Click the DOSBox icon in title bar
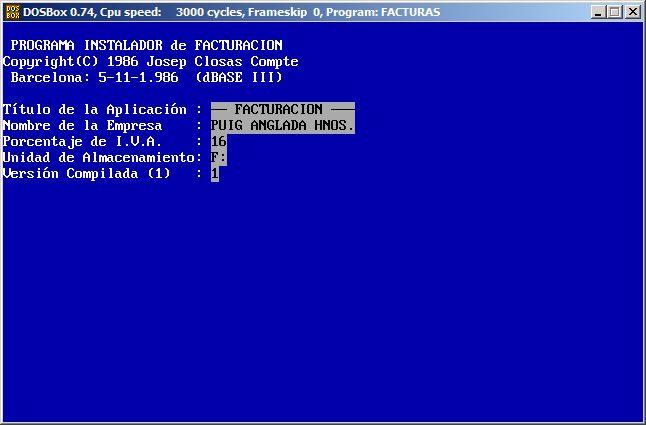Screen dimensions: 646x425 point(13,12)
